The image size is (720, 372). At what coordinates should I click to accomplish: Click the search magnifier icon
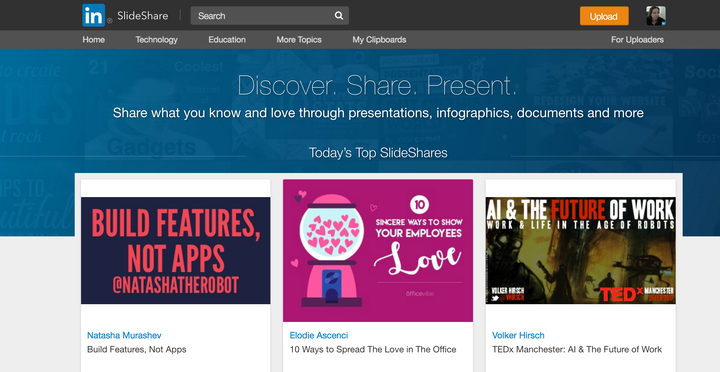pyautogui.click(x=339, y=16)
